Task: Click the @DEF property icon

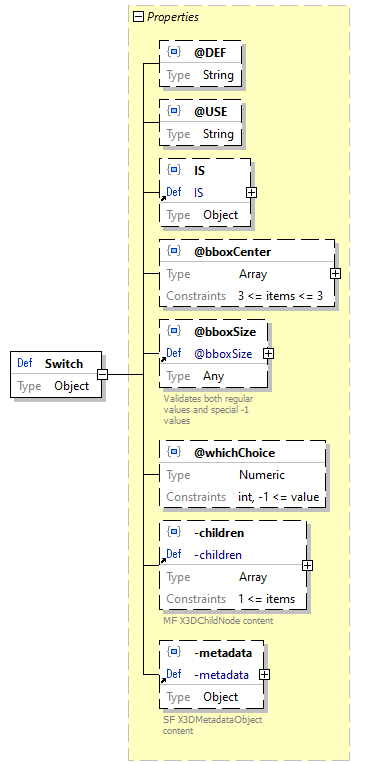Action: [x=174, y=52]
